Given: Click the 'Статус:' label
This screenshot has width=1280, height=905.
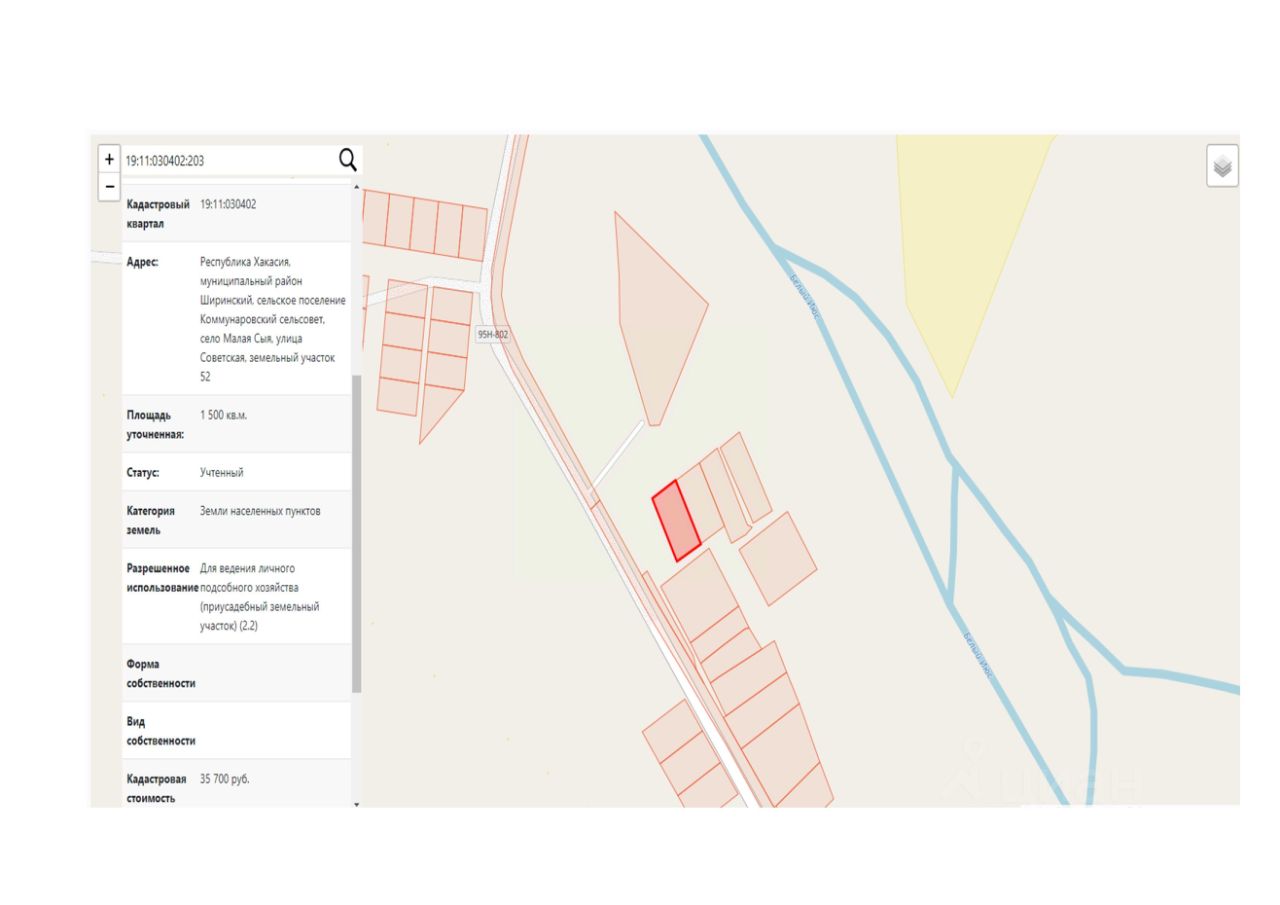Looking at the screenshot, I should (143, 472).
